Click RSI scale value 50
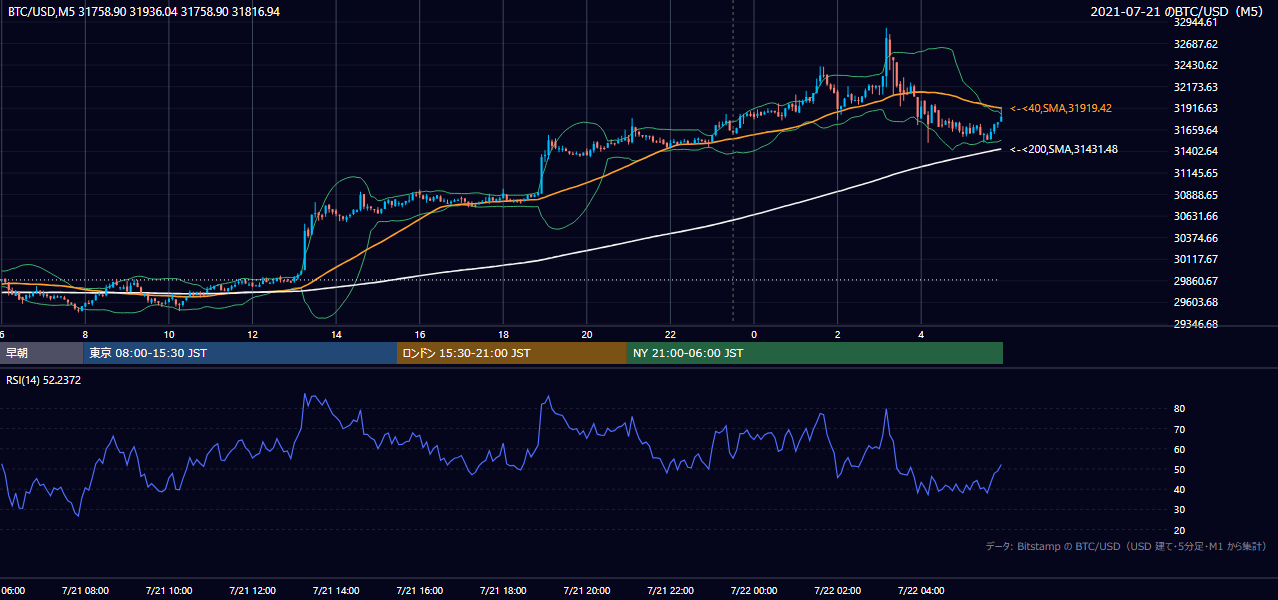Image resolution: width=1278 pixels, height=600 pixels. pyautogui.click(x=1179, y=469)
